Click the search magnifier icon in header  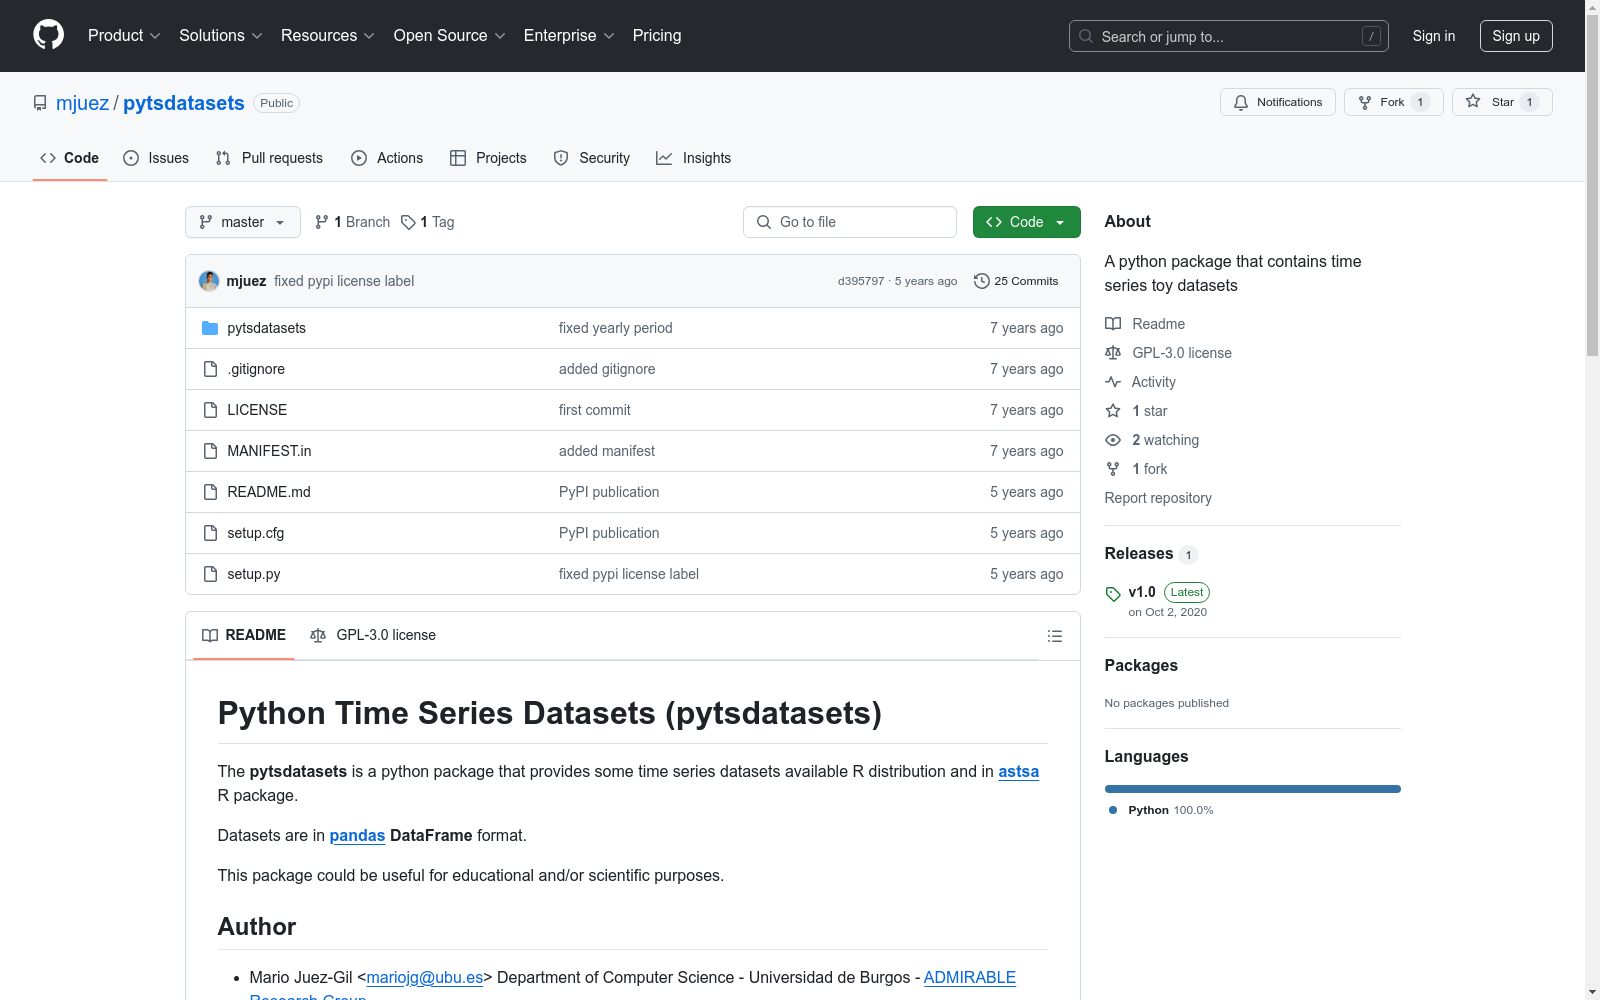[1086, 36]
